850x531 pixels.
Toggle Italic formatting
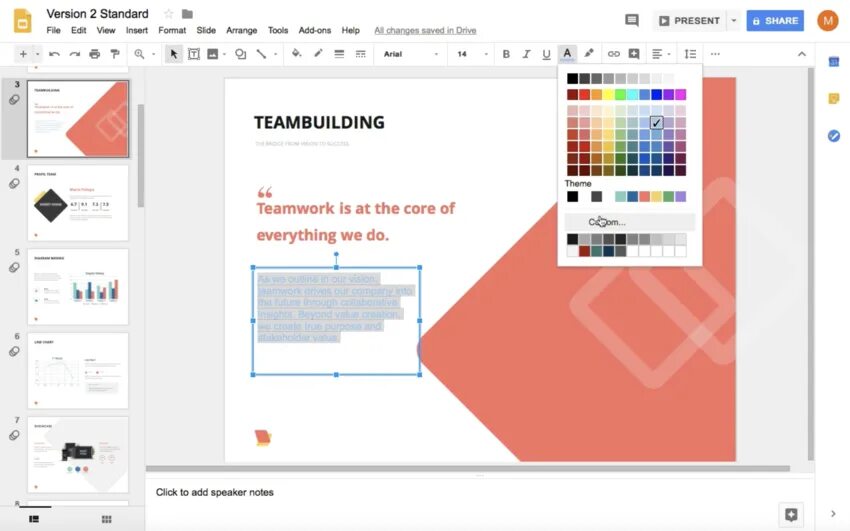526,54
